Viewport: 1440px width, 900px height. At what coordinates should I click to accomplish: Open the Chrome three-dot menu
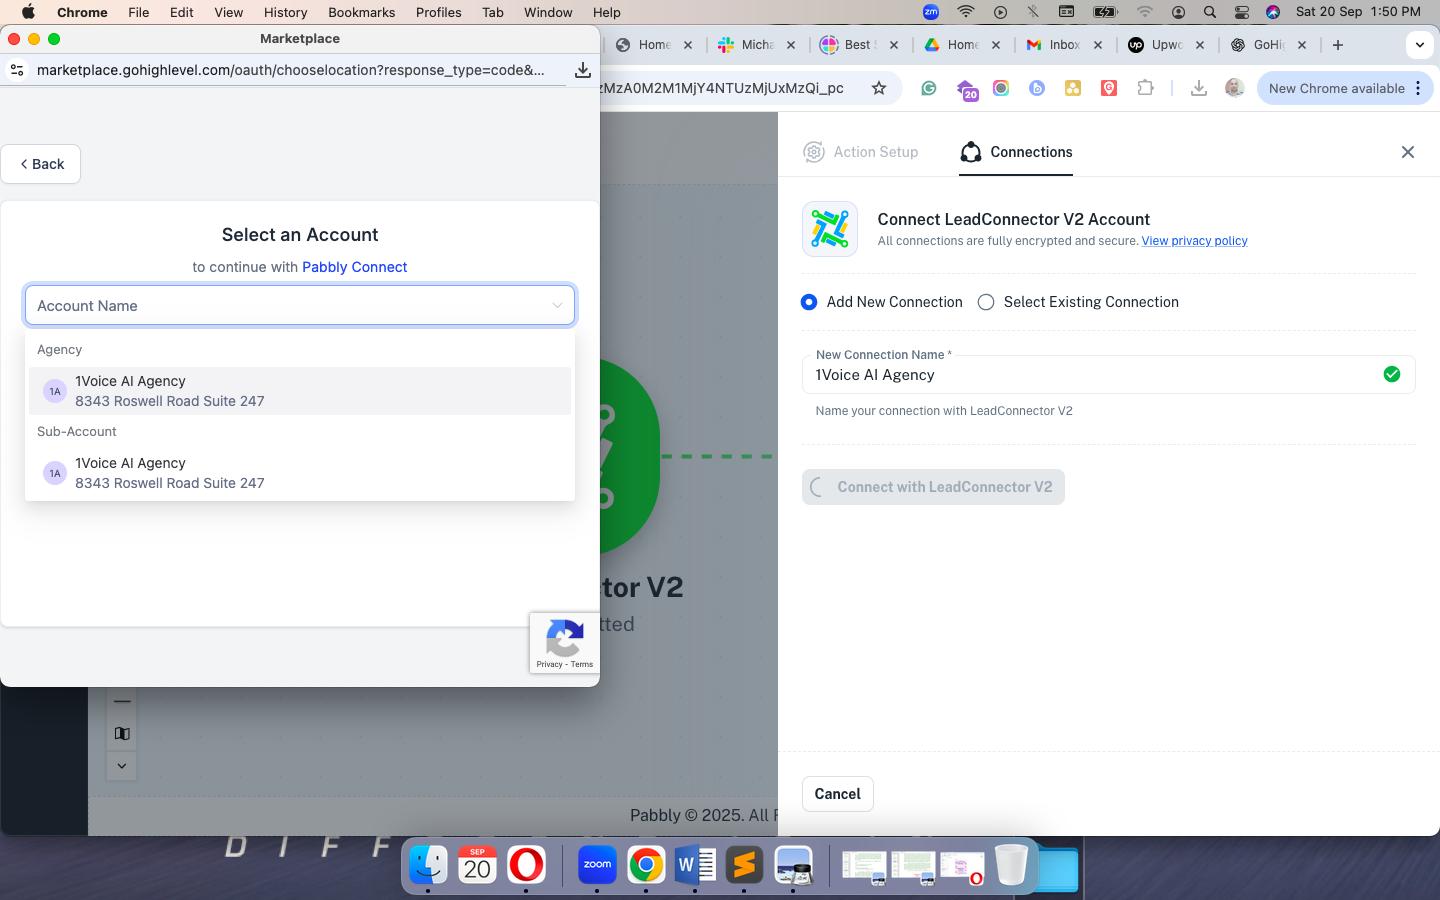(x=1418, y=88)
